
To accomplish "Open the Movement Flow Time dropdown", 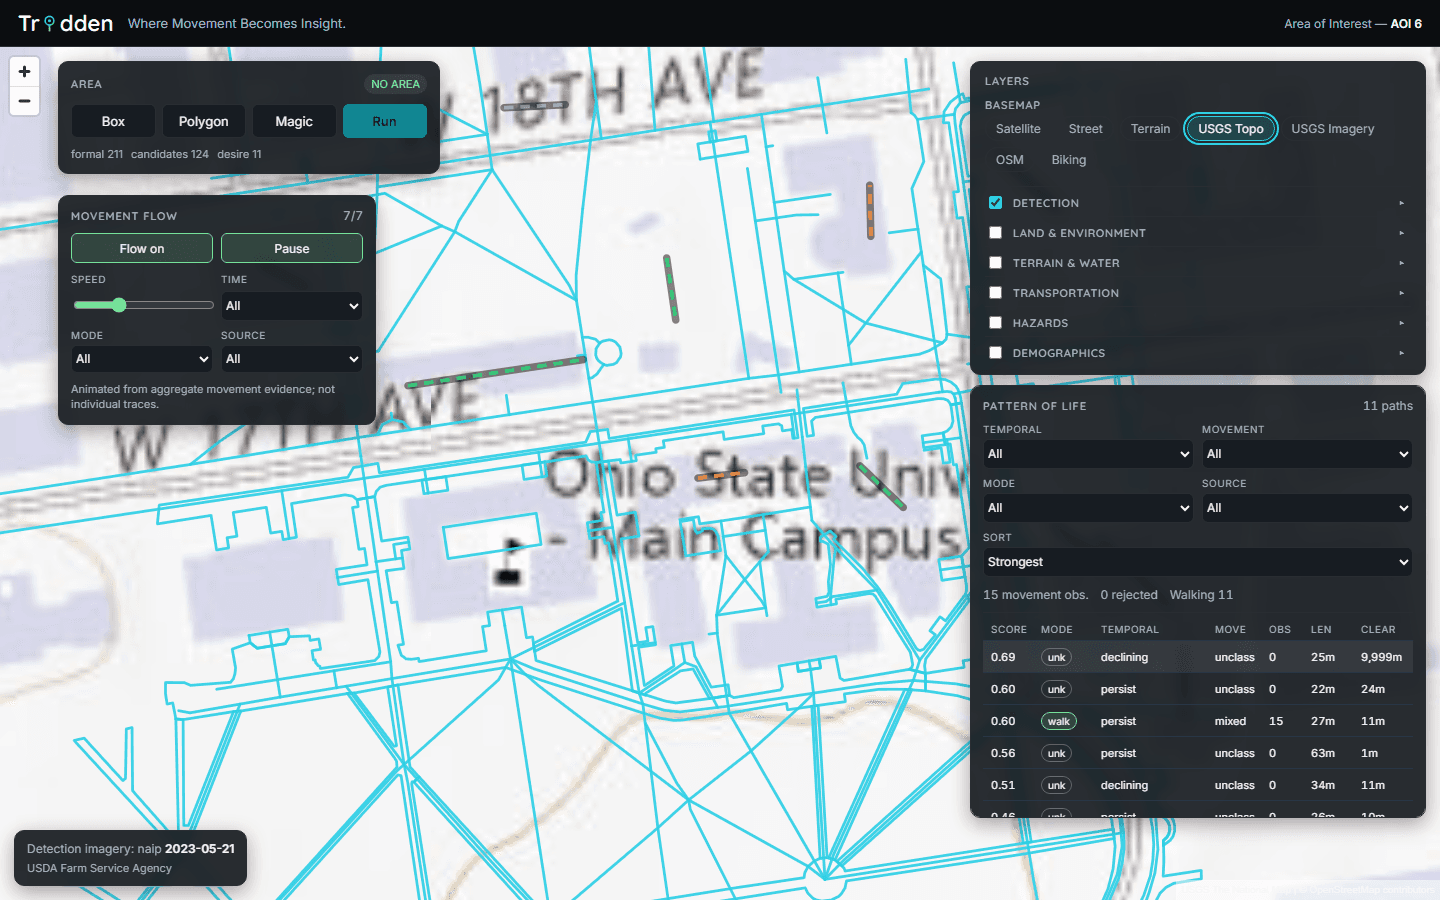I will (292, 306).
